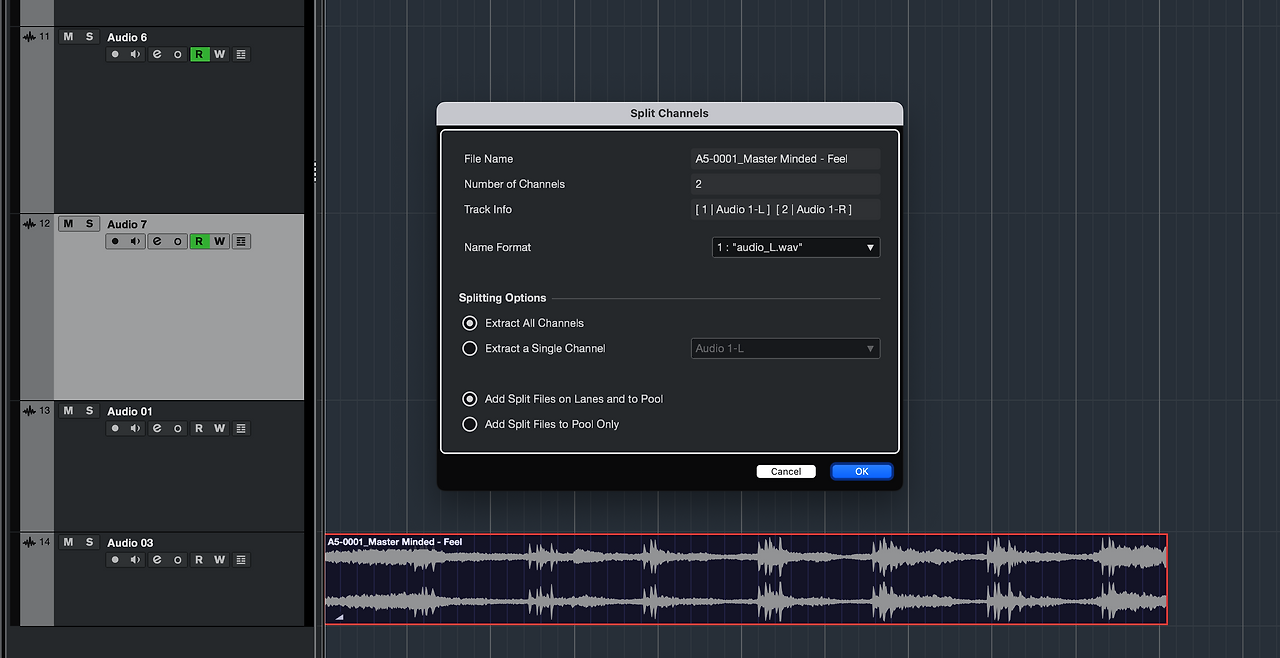The height and width of the screenshot is (658, 1280).
Task: Disable read automation on Audio 7
Action: [199, 241]
